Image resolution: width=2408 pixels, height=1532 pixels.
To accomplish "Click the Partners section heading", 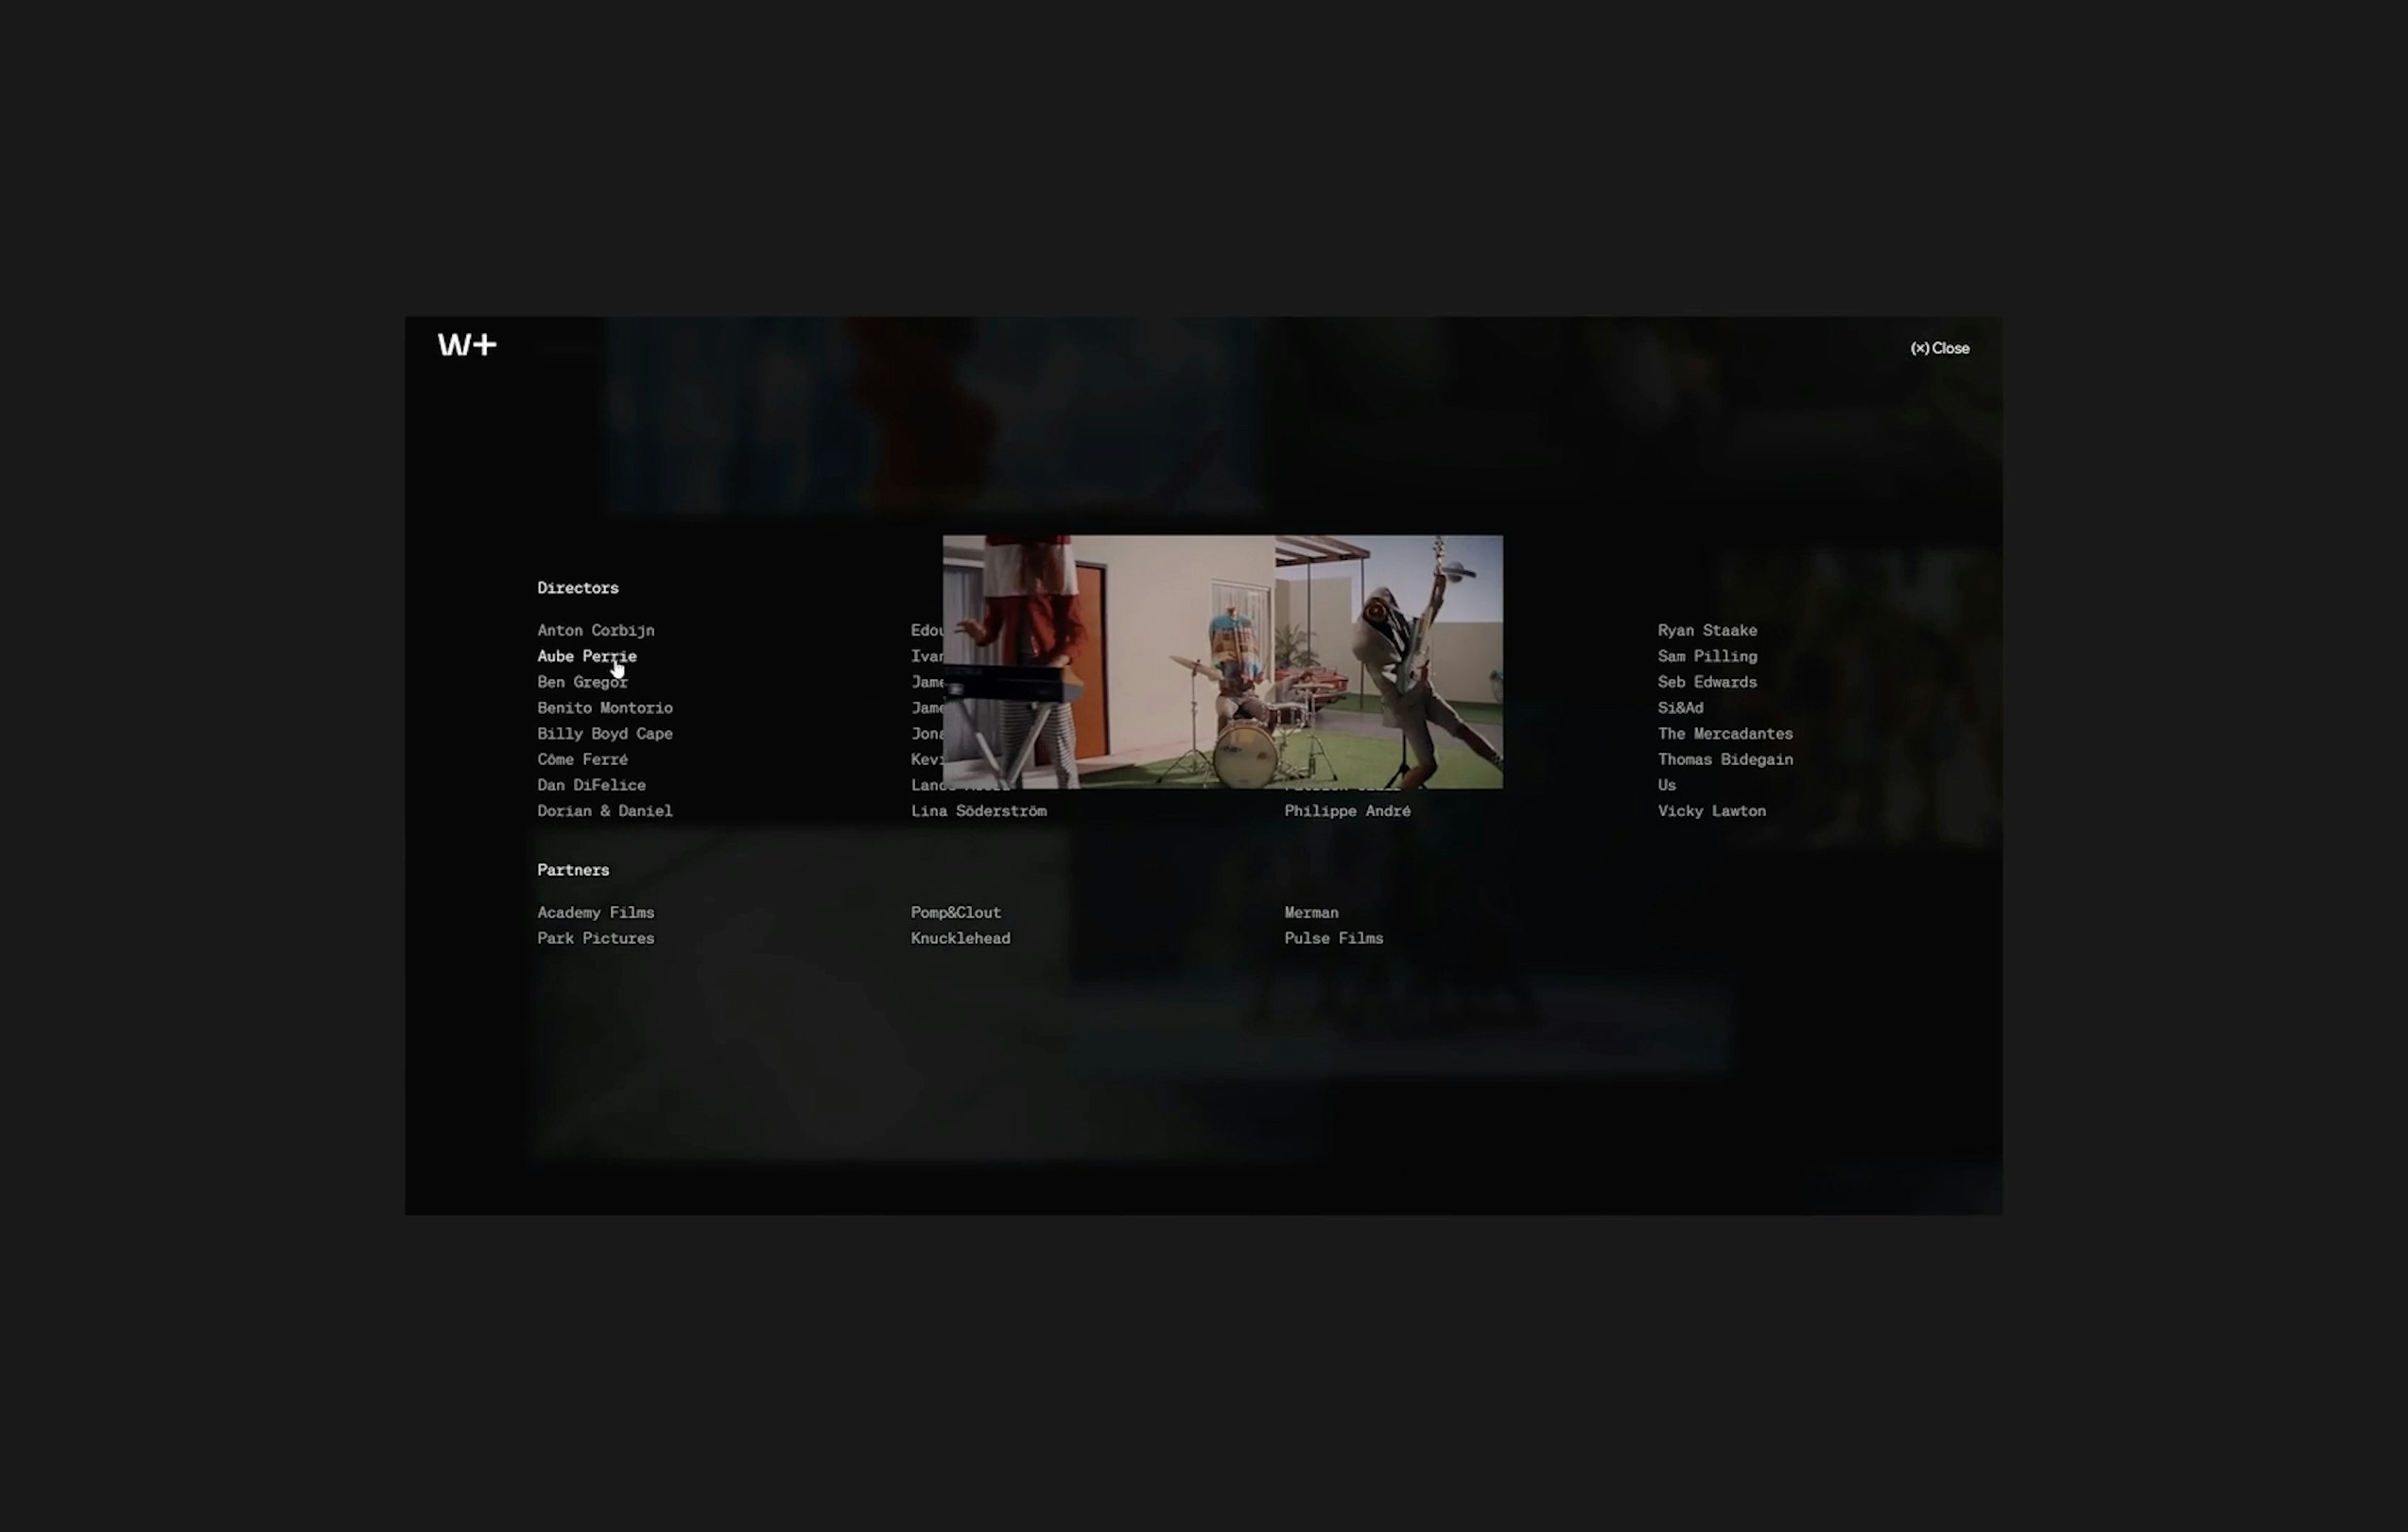I will tap(573, 870).
